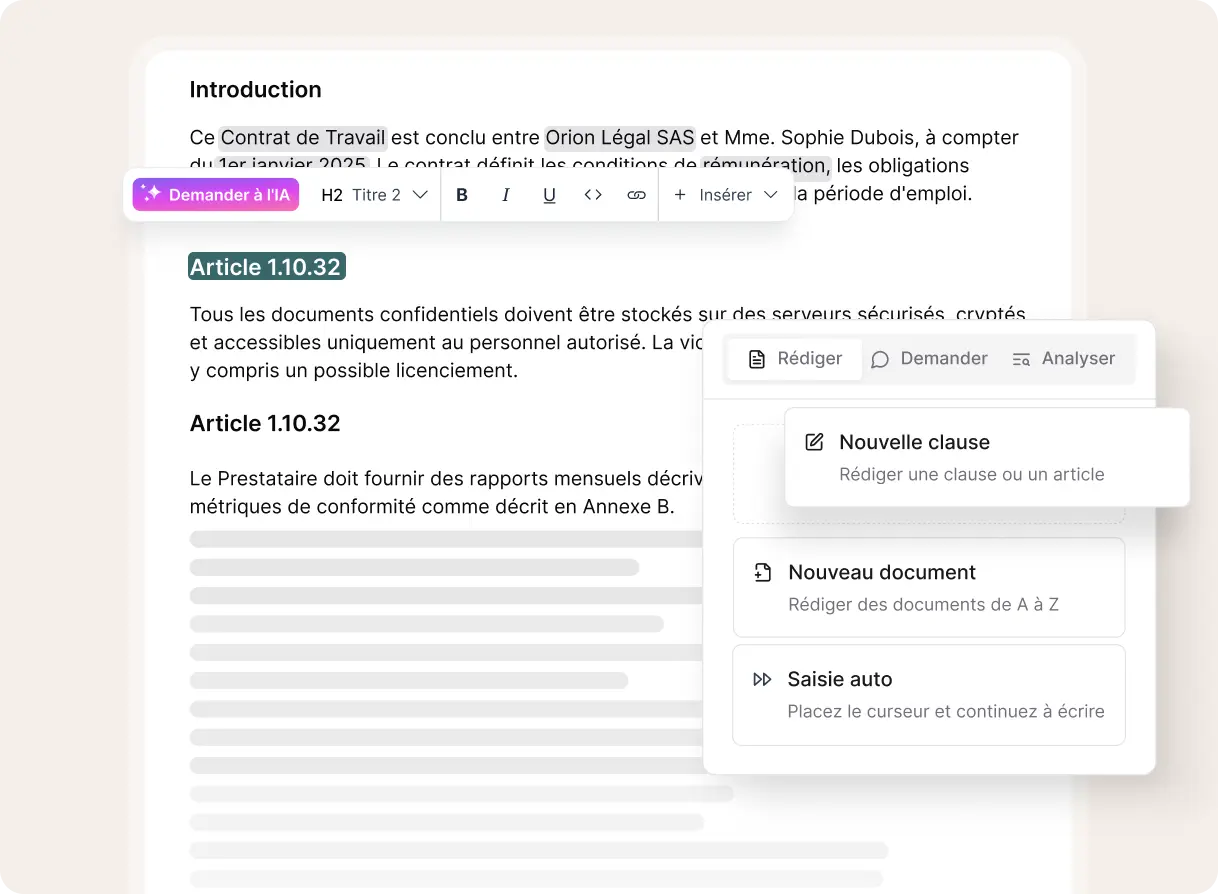This screenshot has width=1218, height=894.
Task: Click the new file icon beside Nouveau document
Action: coord(762,573)
